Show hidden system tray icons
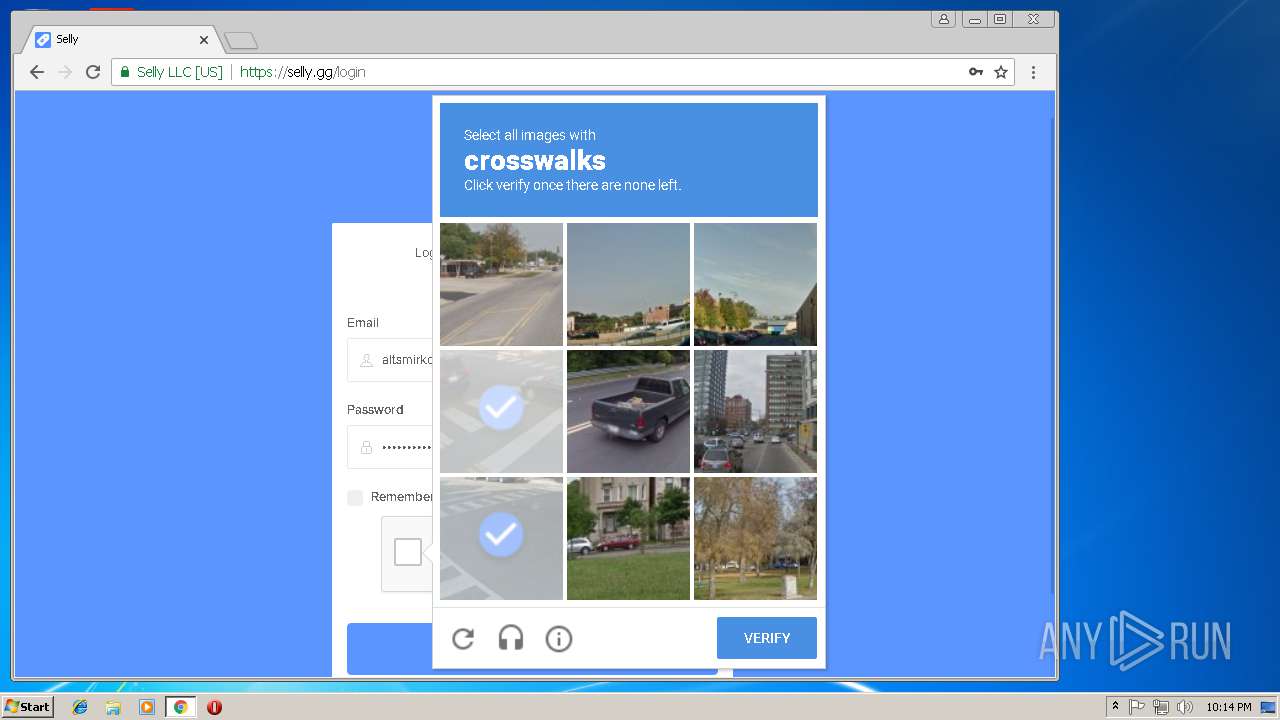This screenshot has width=1280, height=720. (x=1115, y=707)
